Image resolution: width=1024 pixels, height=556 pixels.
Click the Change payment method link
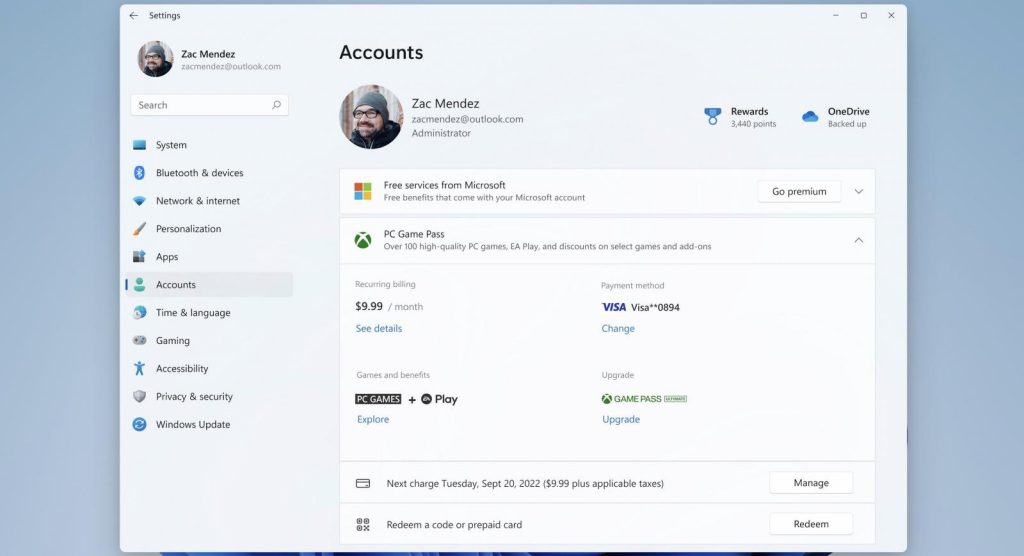[618, 328]
